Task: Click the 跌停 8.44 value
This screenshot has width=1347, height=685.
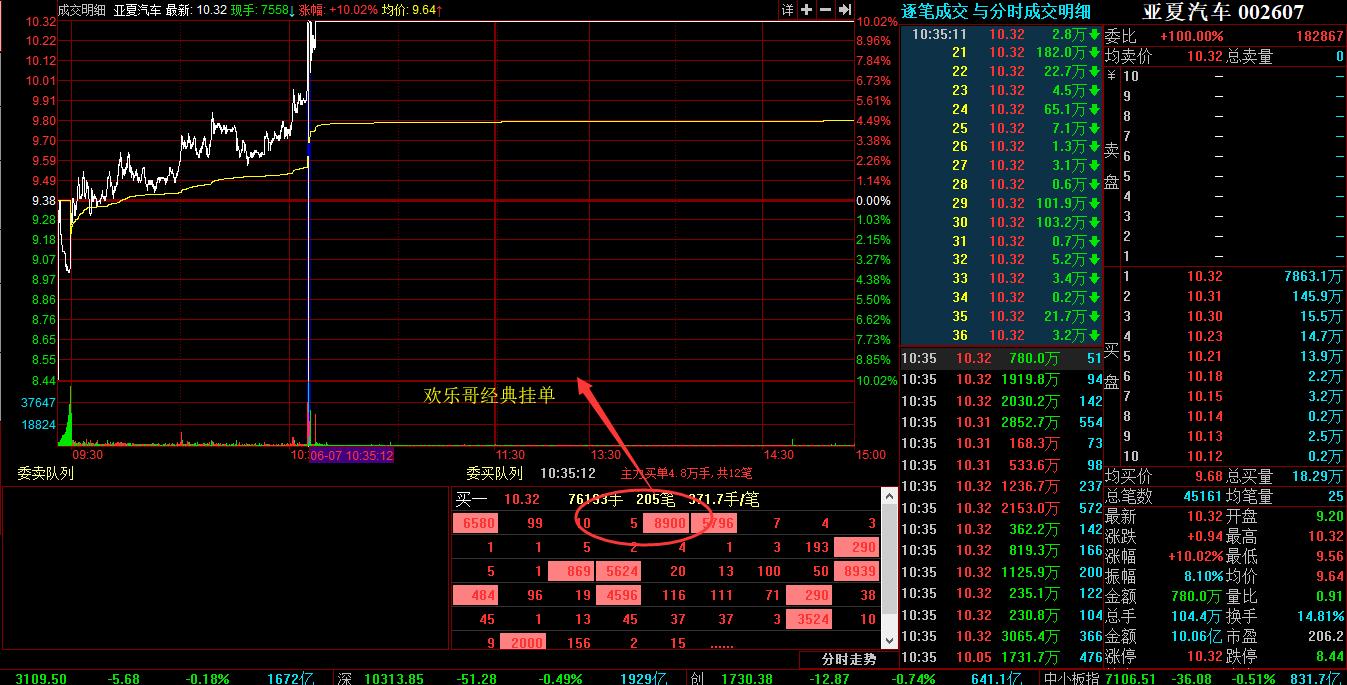Action: pos(1329,656)
